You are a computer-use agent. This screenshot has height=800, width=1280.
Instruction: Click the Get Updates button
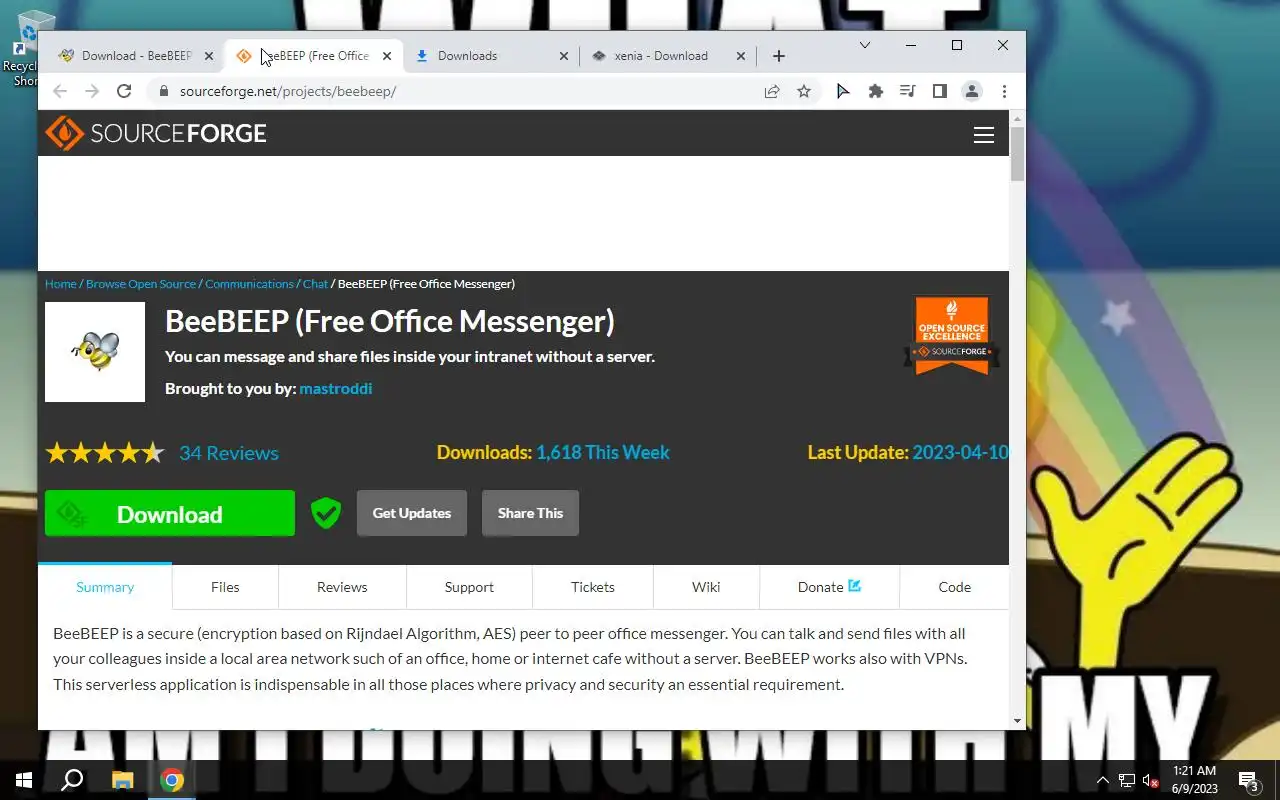(412, 513)
